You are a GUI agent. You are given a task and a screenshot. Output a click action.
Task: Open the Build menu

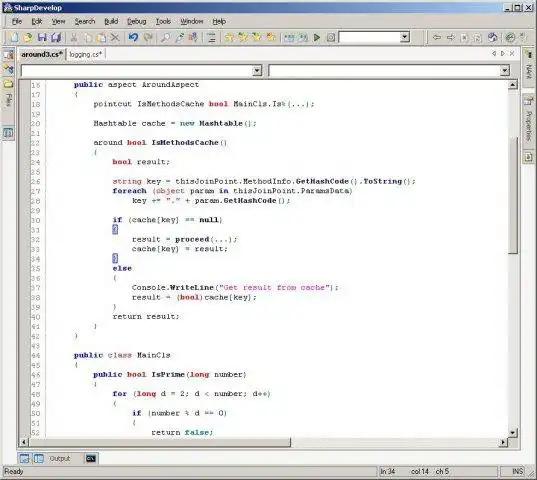(x=111, y=22)
